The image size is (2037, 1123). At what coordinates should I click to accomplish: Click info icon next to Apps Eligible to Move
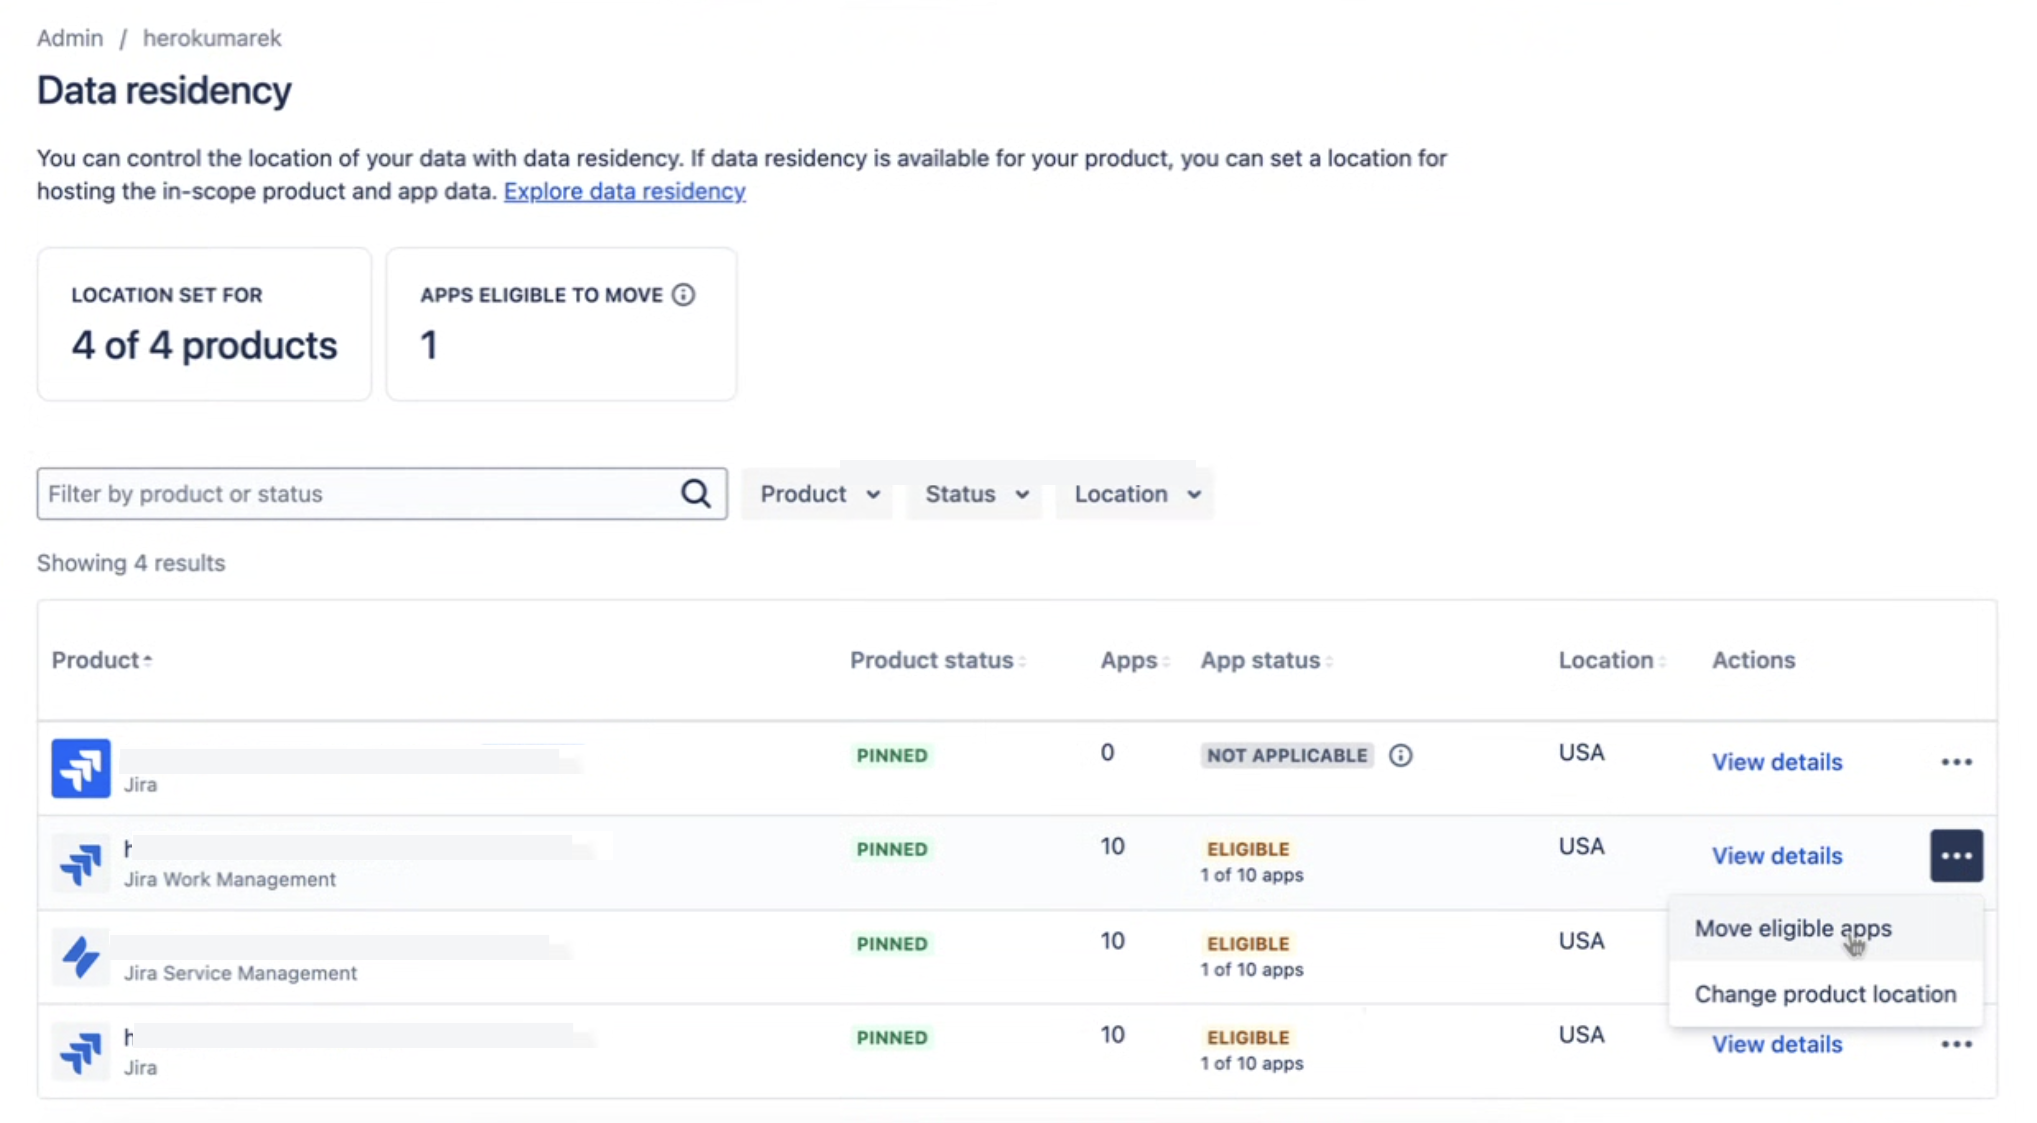click(683, 294)
